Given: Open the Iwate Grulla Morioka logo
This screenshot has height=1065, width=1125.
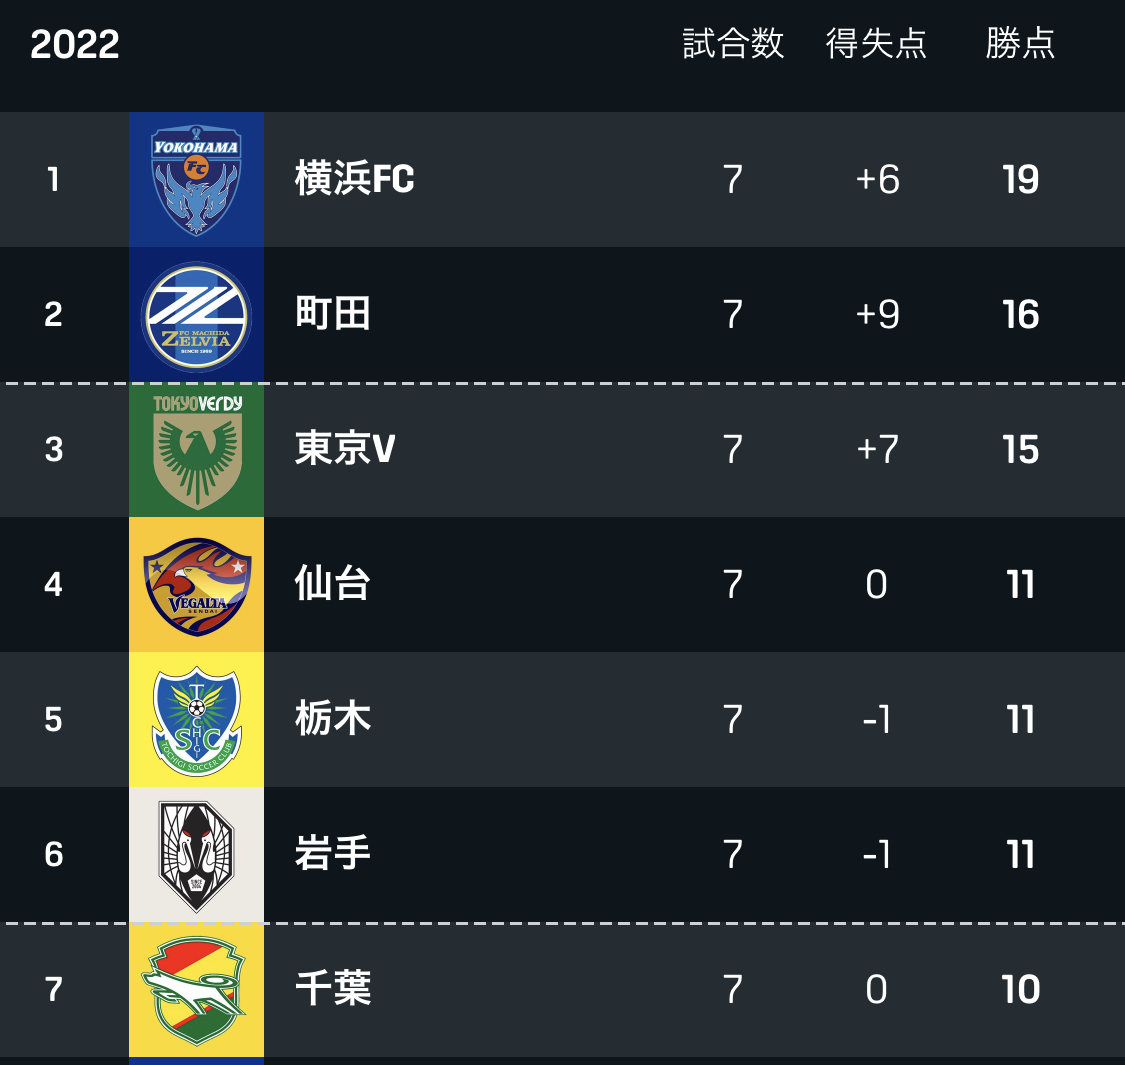Looking at the screenshot, I should pos(196,855).
